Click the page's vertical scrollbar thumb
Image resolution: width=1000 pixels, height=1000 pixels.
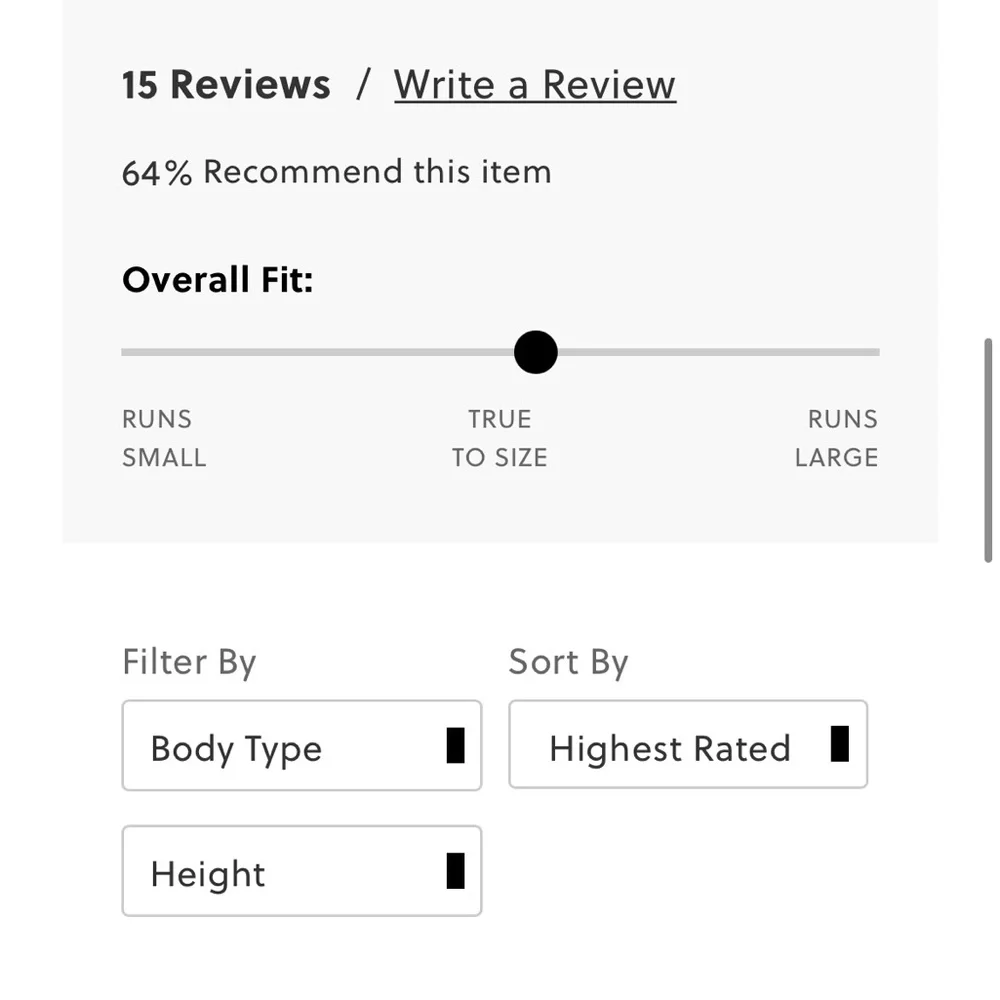[988, 450]
